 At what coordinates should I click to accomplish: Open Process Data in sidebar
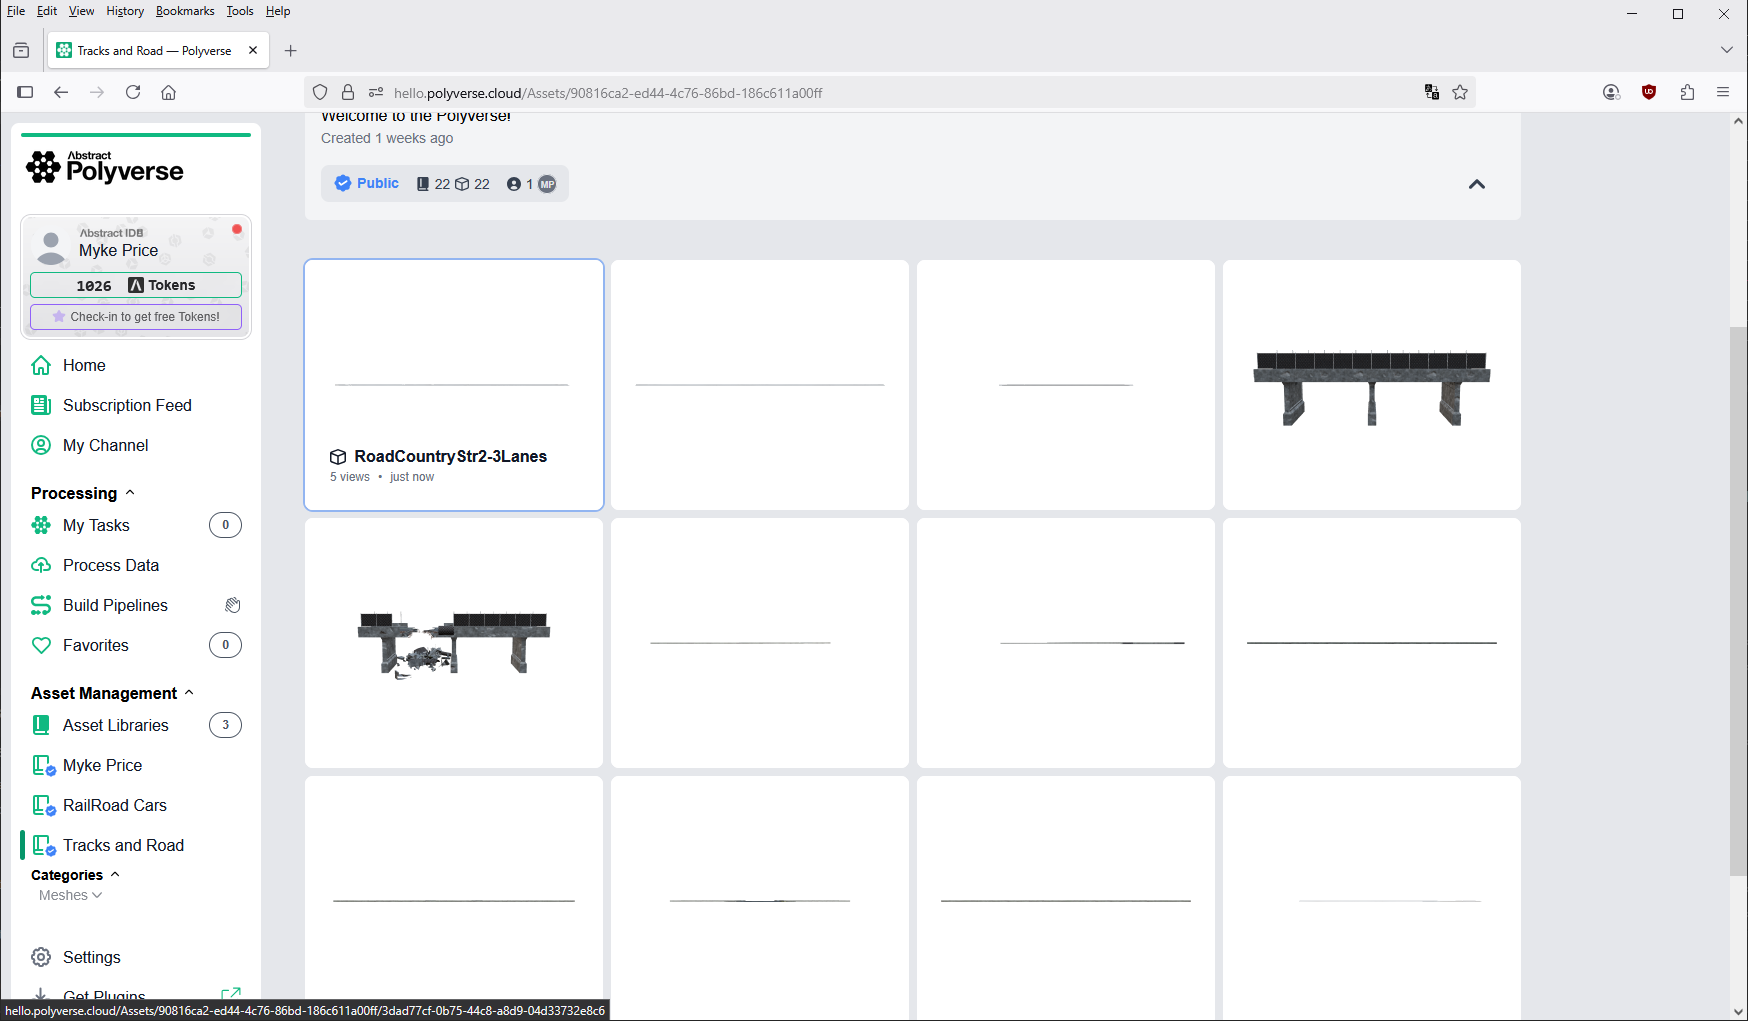(110, 565)
